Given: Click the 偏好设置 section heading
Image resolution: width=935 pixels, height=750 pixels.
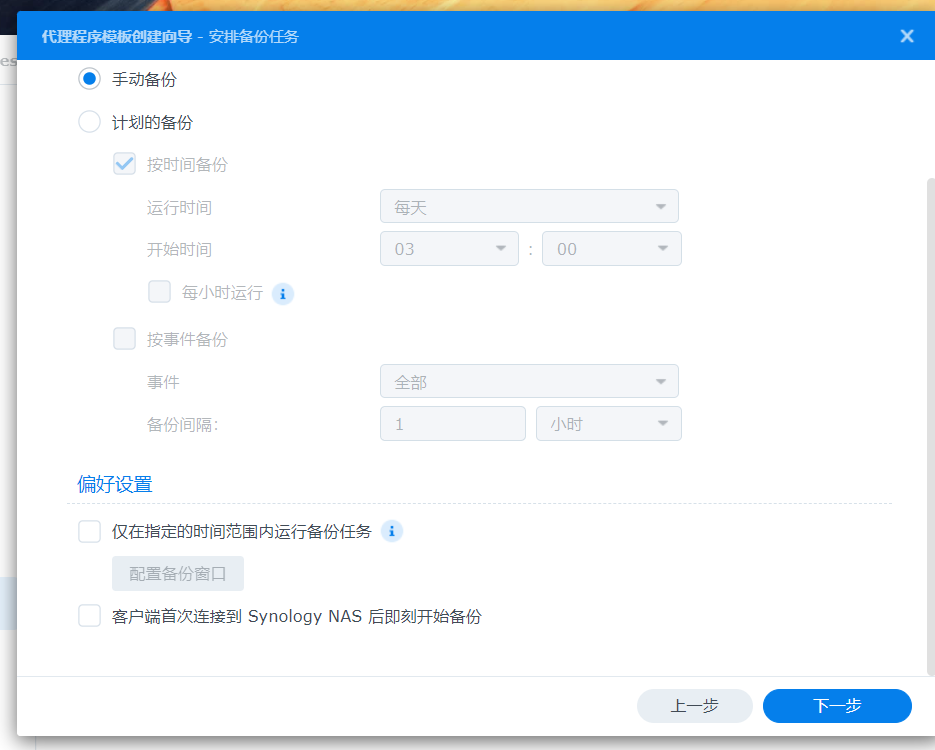Looking at the screenshot, I should (114, 484).
